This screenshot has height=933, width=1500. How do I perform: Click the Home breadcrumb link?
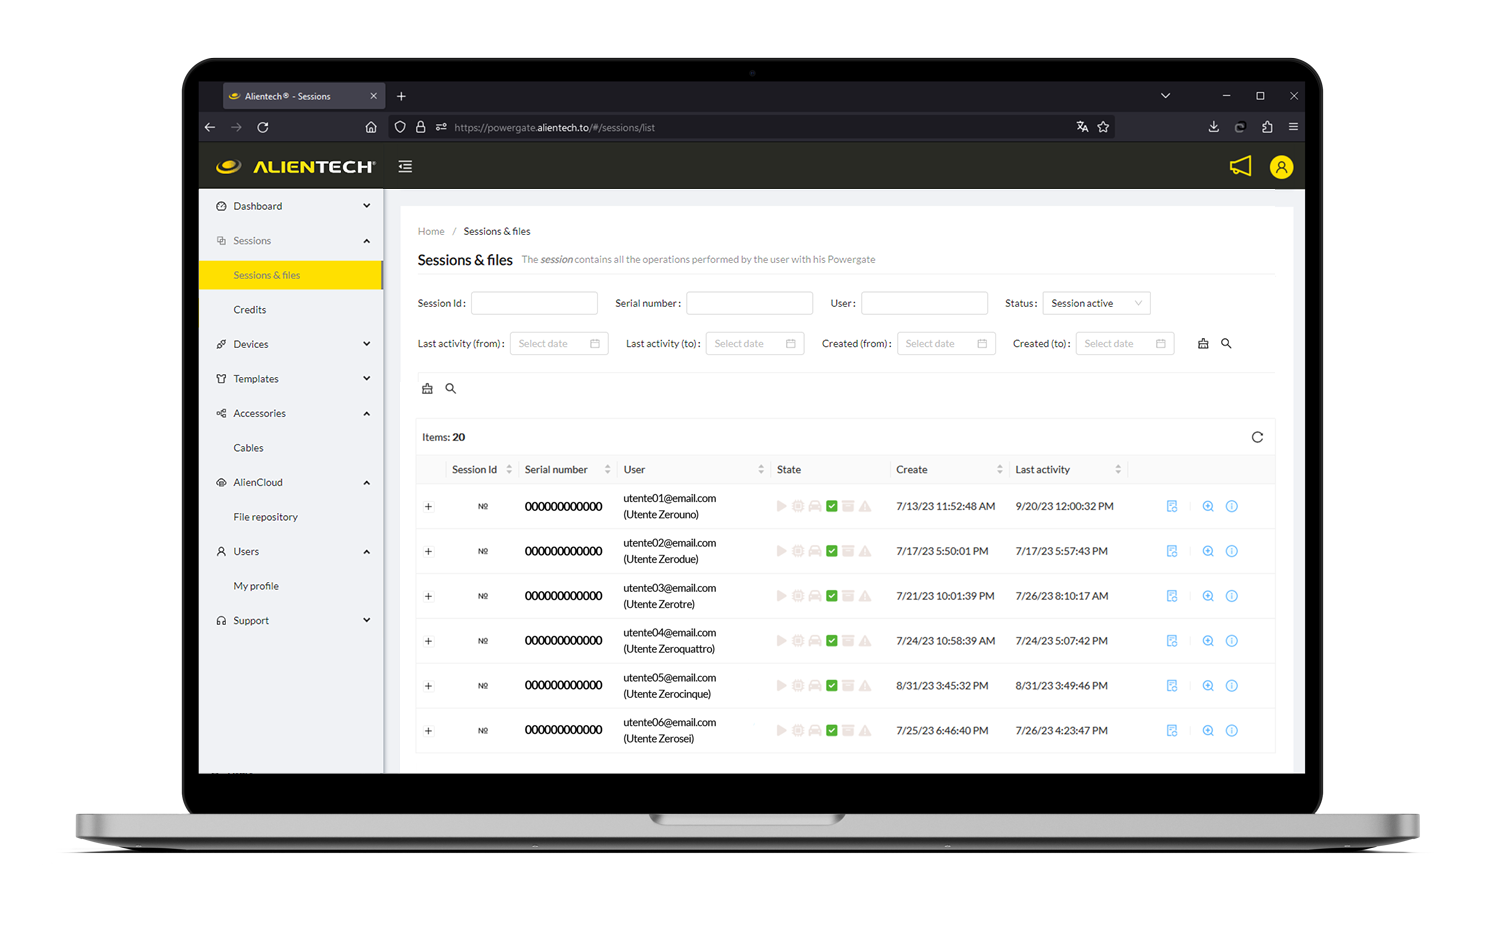click(x=431, y=231)
